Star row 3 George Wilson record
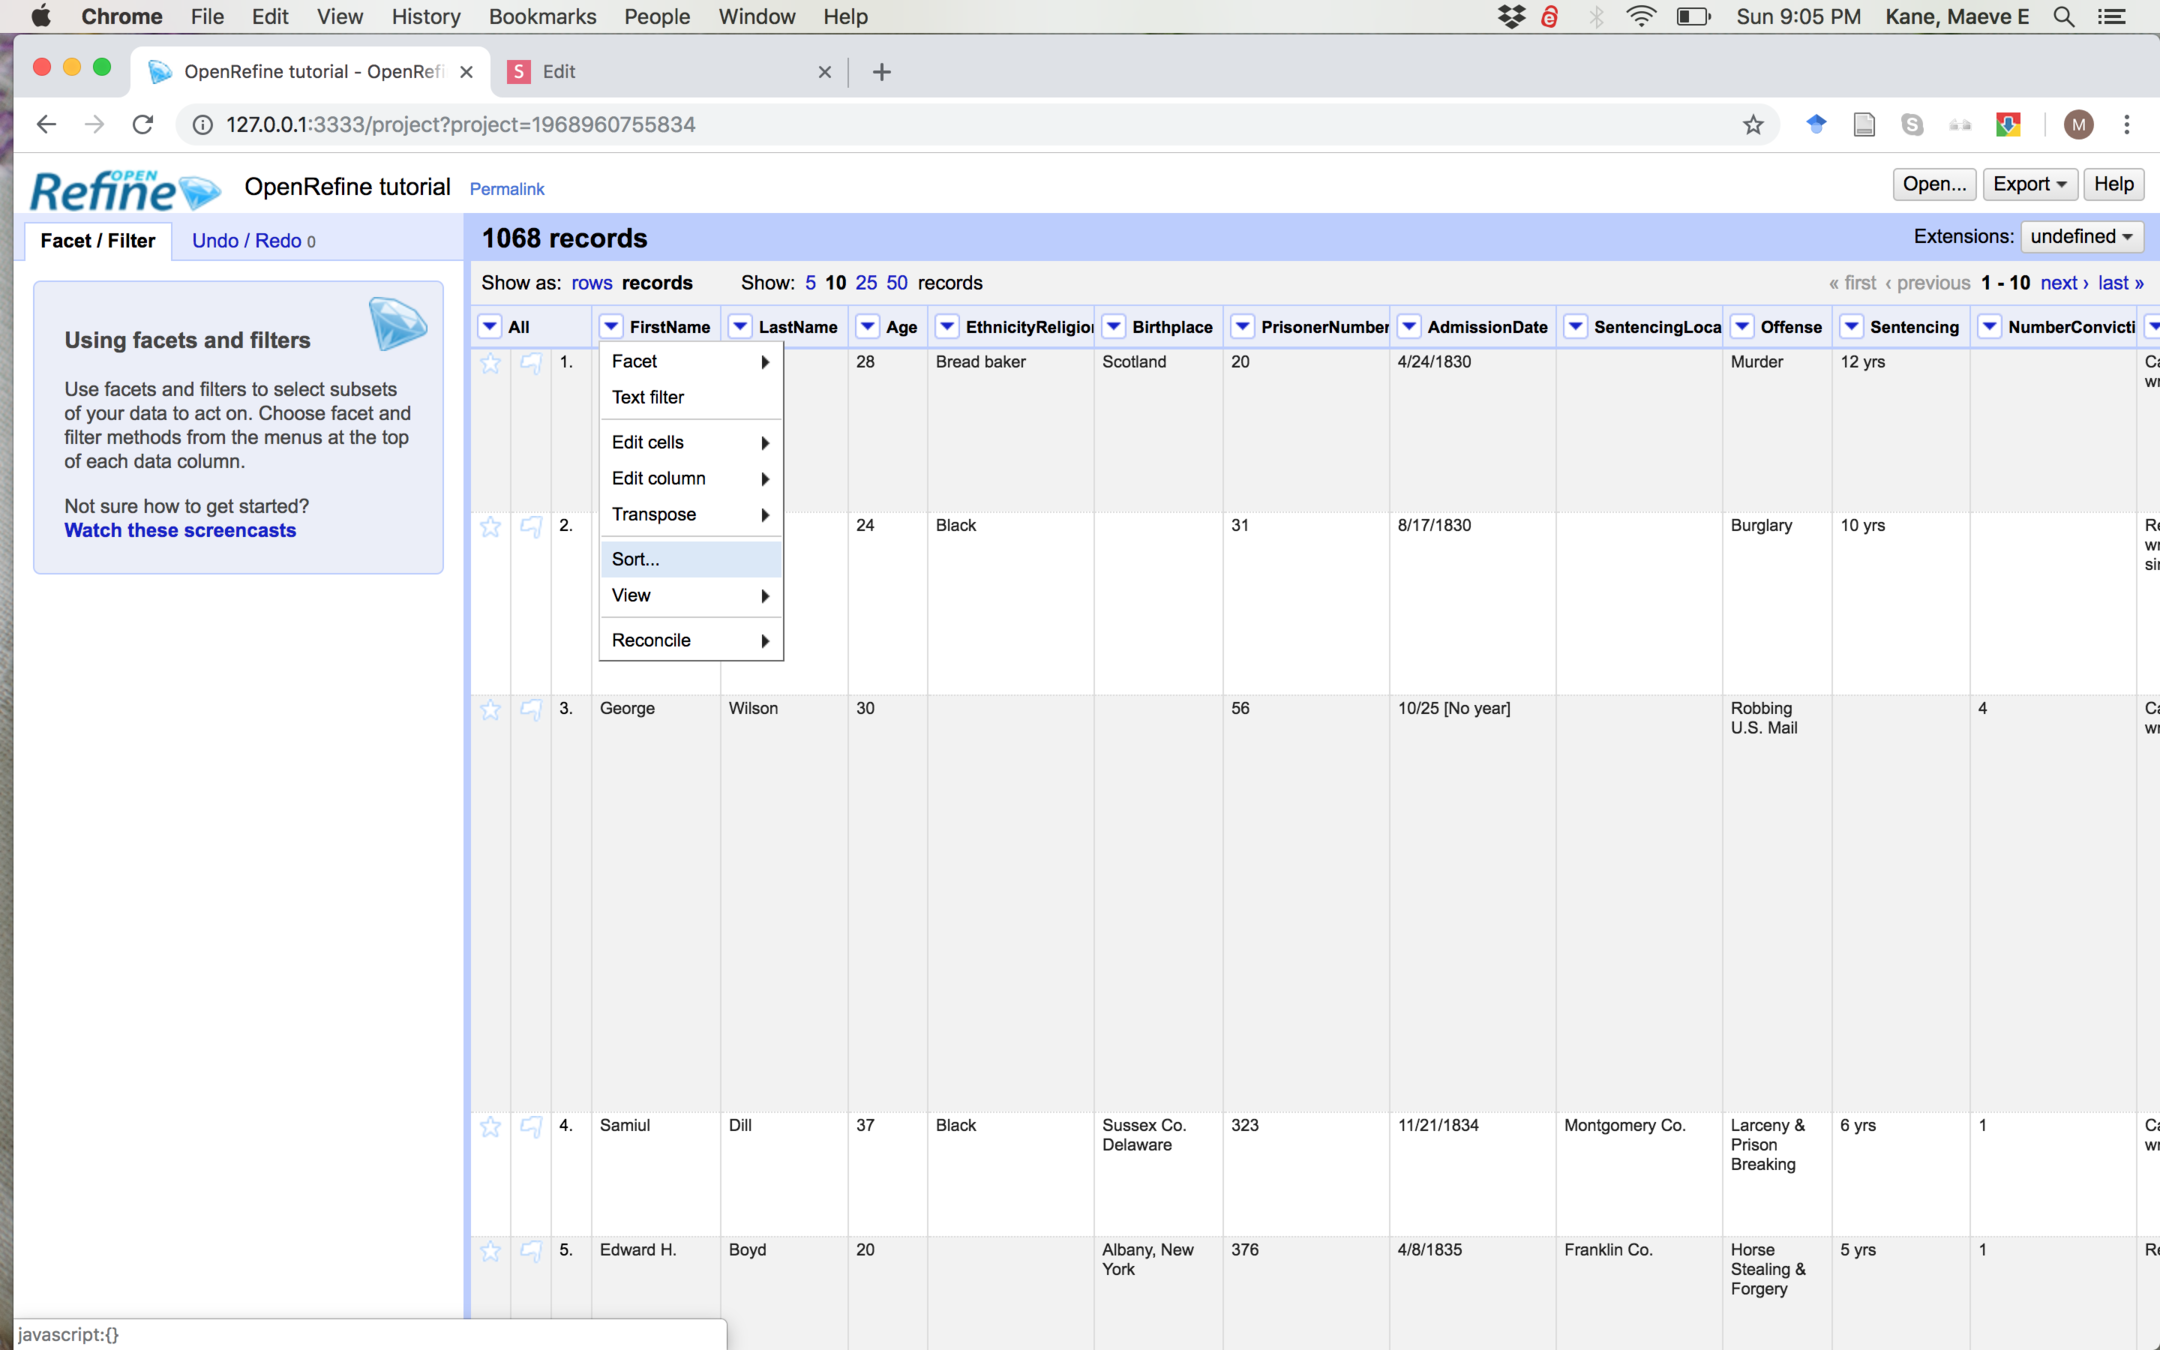 490,710
